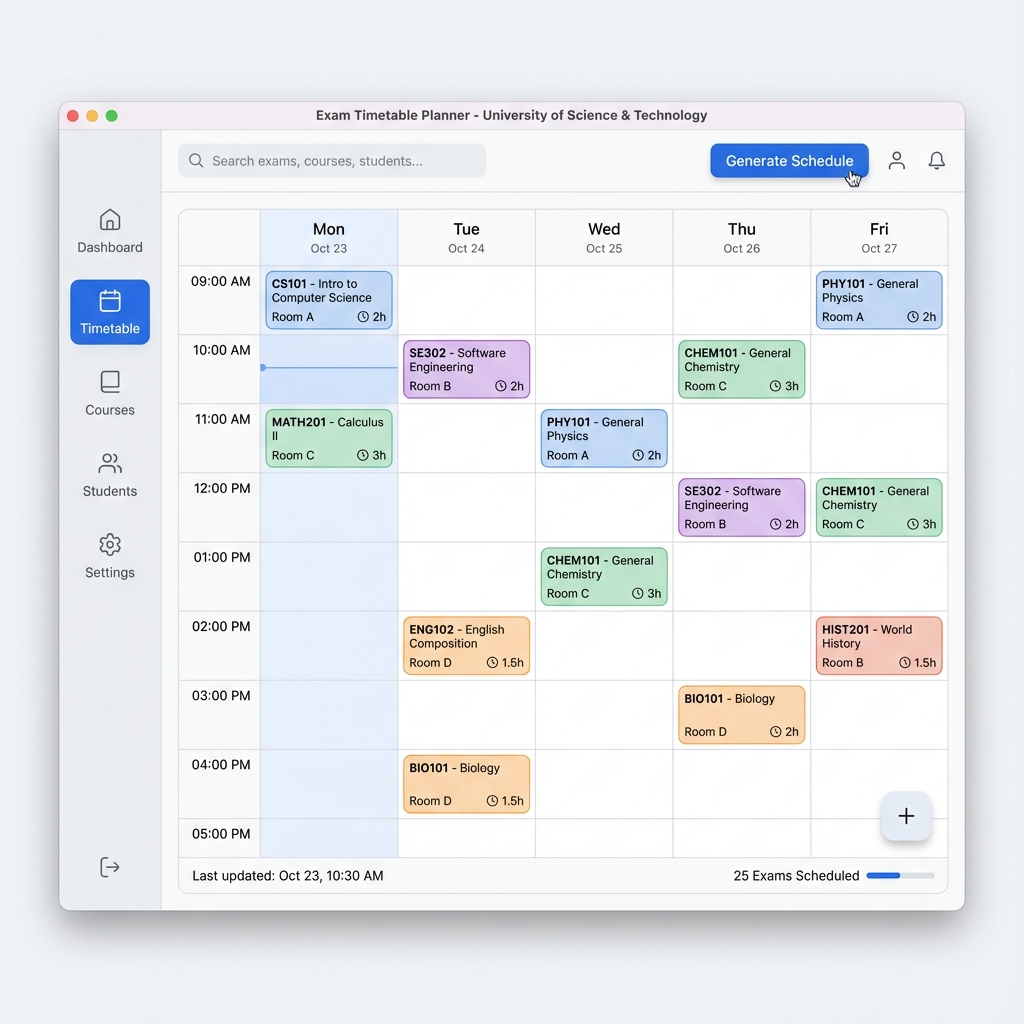The height and width of the screenshot is (1024, 1024).
Task: Click the plus button to add an exam
Action: [906, 816]
